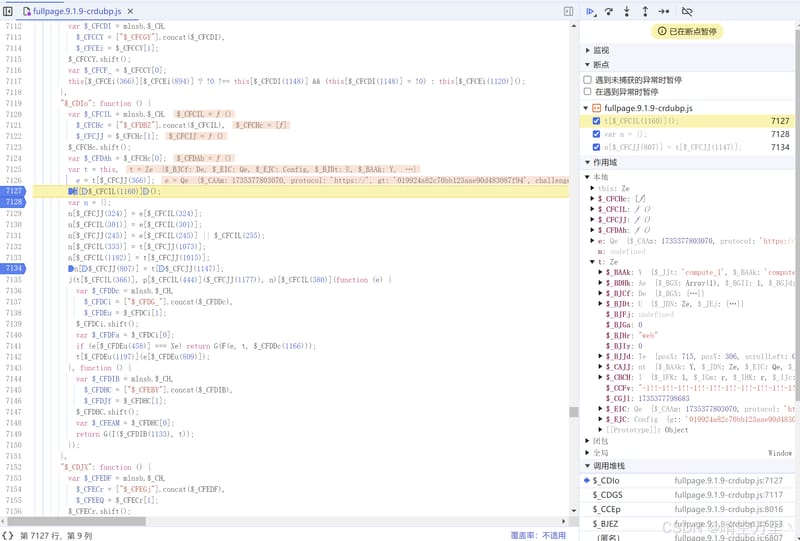Click the $_BJHr 'web' property value
This screenshot has height=541, width=800.
(648, 335)
